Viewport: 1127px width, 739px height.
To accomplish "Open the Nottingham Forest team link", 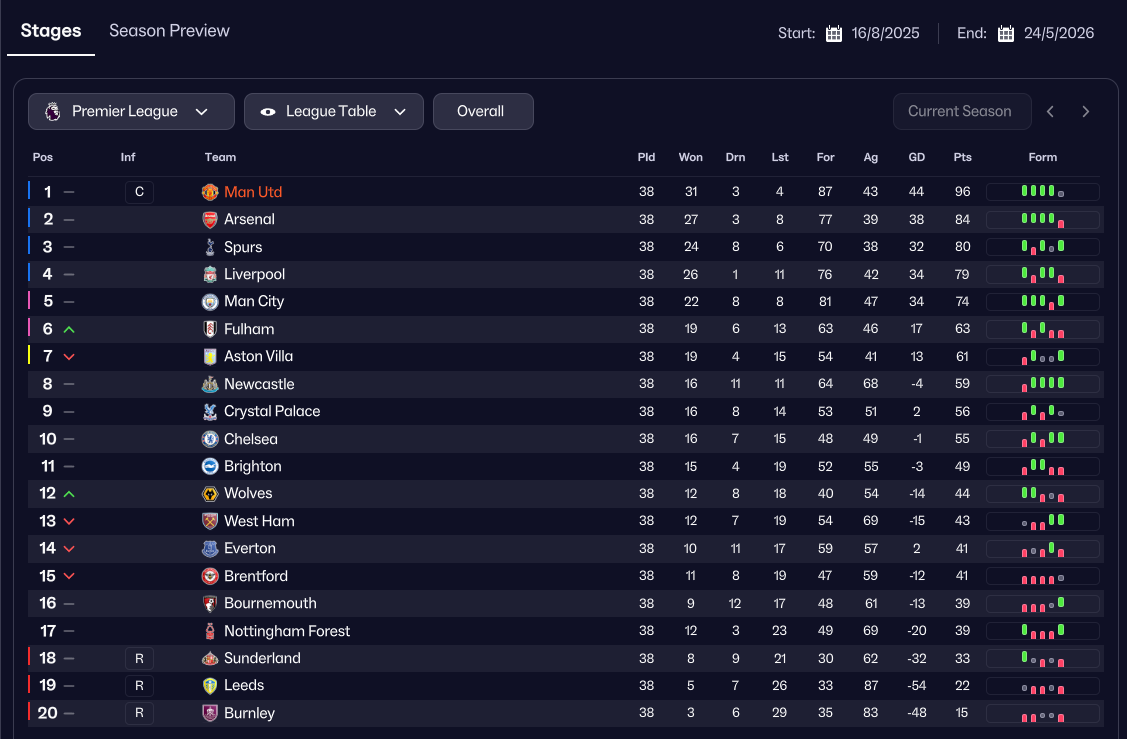I will point(287,631).
